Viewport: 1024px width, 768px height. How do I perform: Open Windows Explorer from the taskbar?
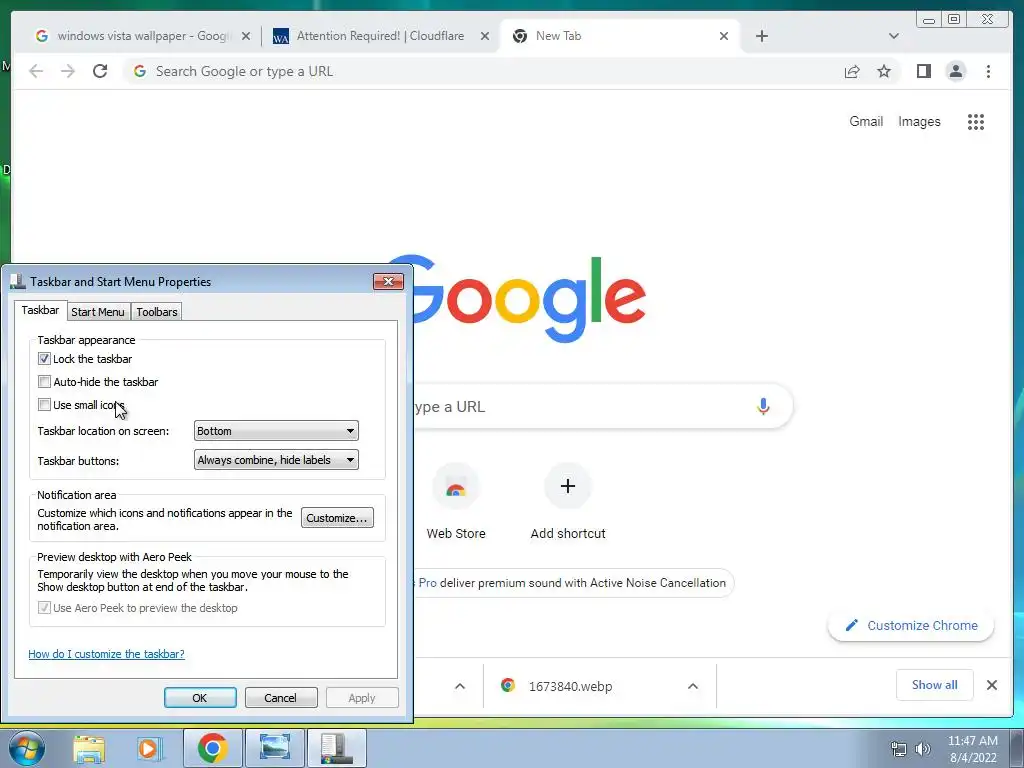coord(89,748)
